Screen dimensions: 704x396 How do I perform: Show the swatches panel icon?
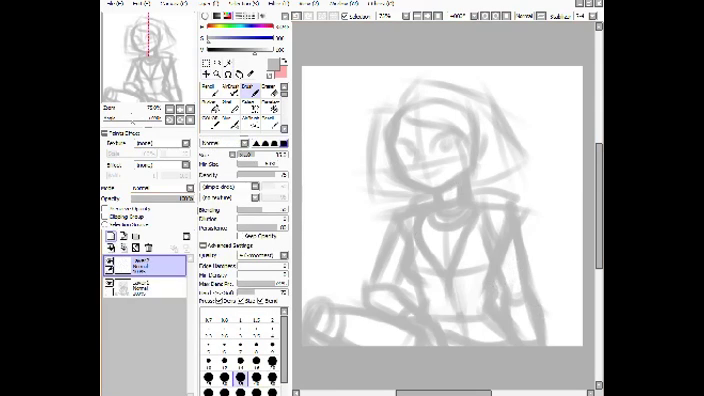tap(251, 16)
